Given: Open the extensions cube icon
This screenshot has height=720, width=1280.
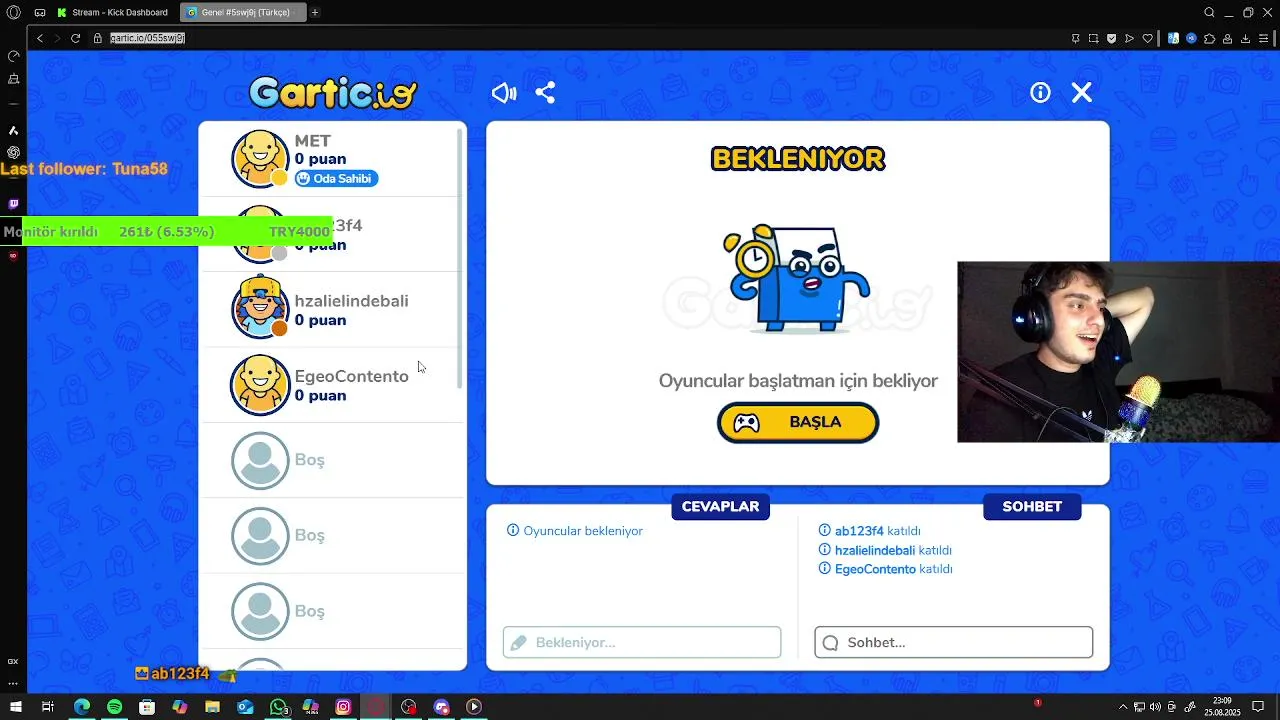Looking at the screenshot, I should click(x=1210, y=38).
